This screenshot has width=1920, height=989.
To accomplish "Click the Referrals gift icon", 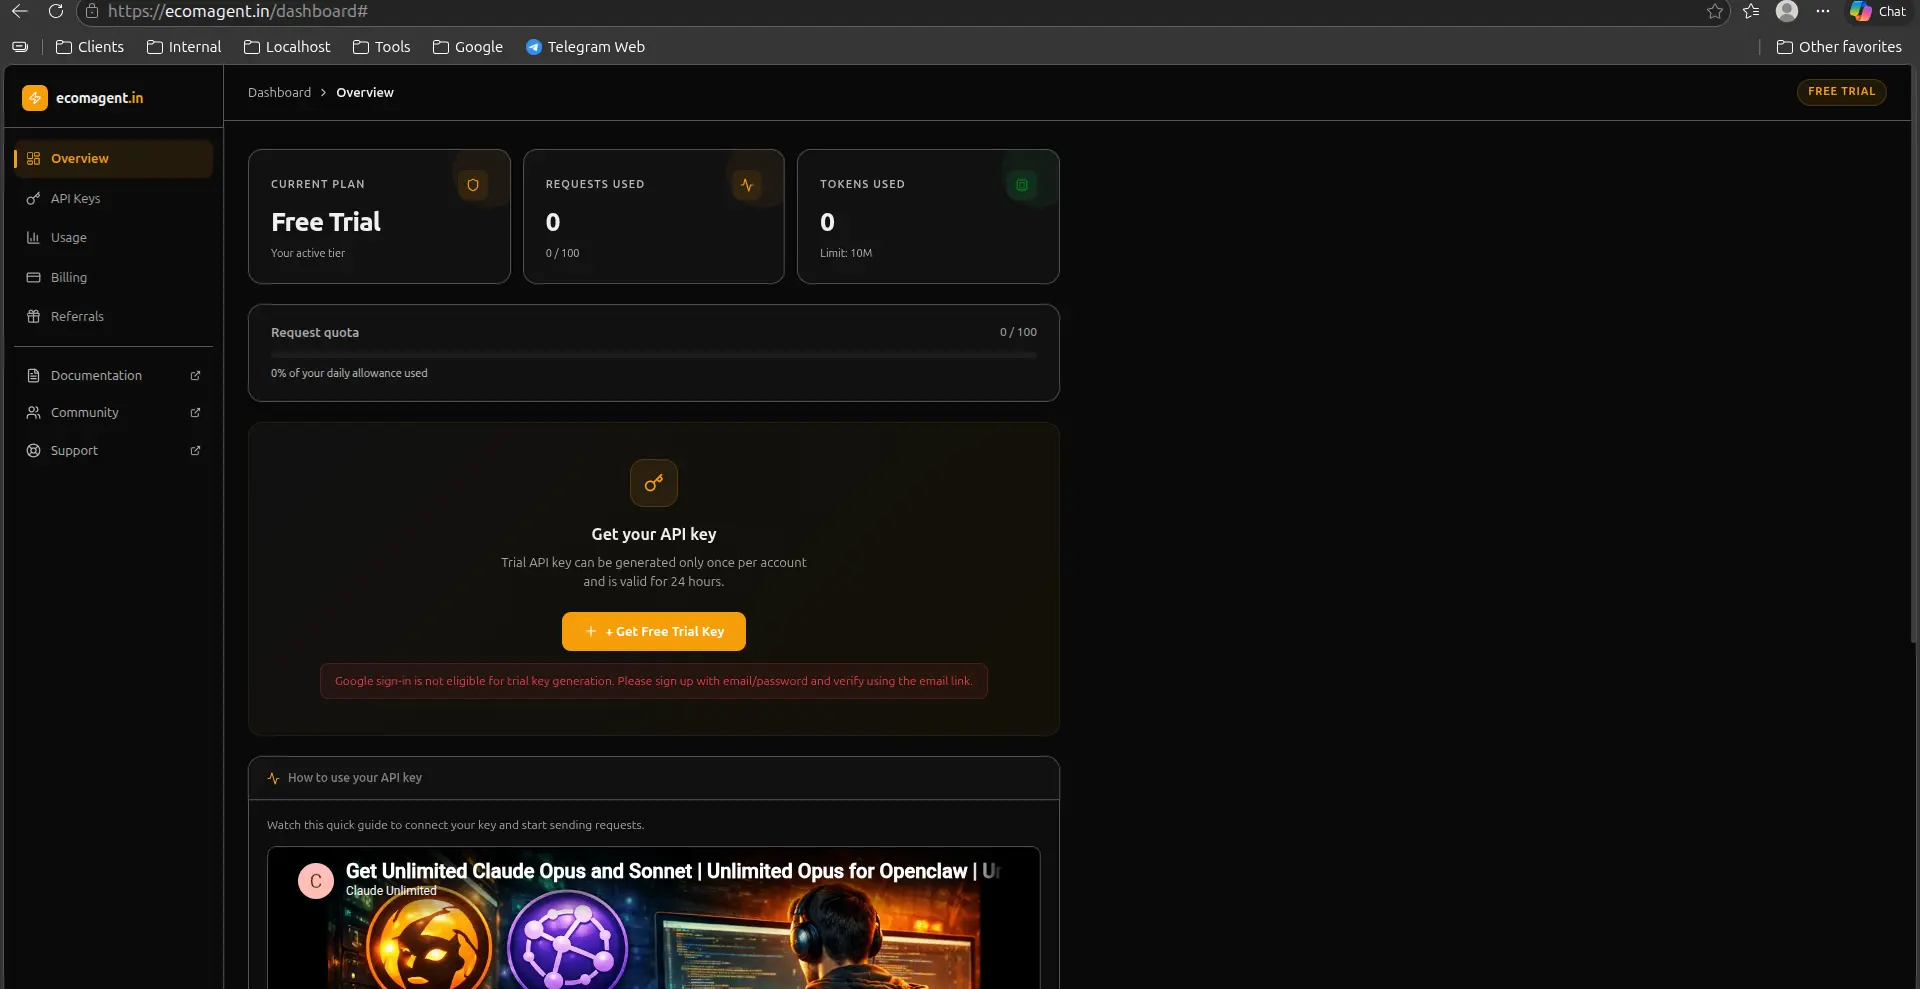I will (x=33, y=316).
